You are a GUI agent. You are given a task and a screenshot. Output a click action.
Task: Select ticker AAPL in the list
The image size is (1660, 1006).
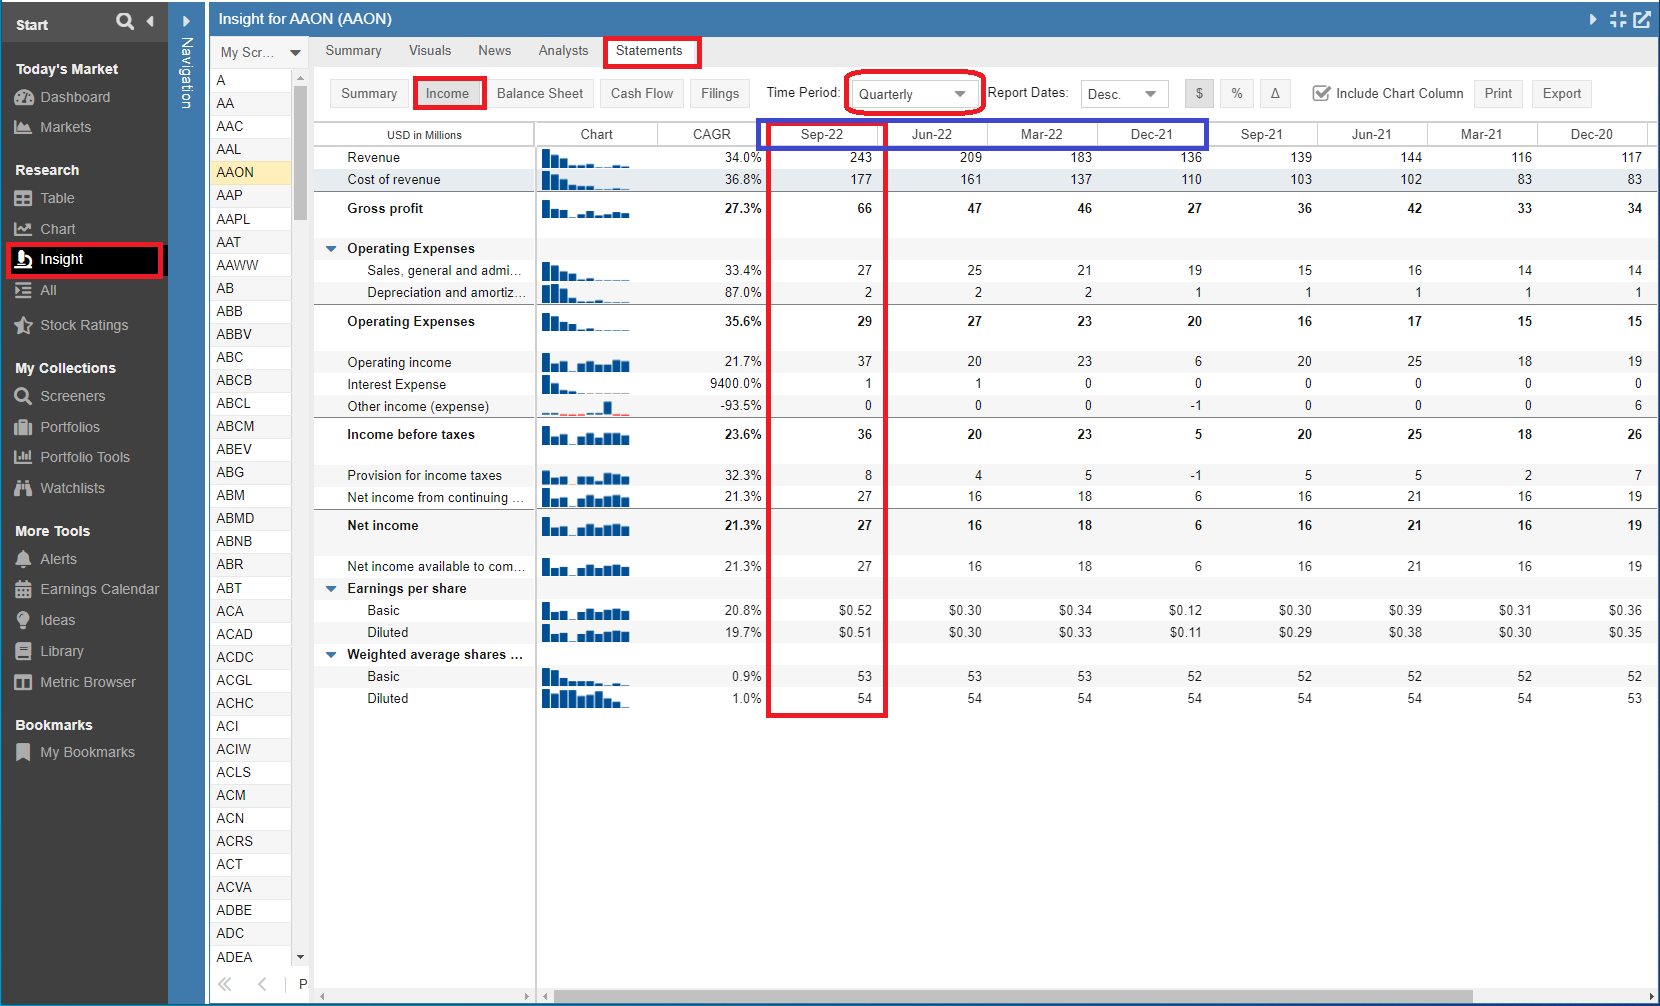pyautogui.click(x=251, y=219)
